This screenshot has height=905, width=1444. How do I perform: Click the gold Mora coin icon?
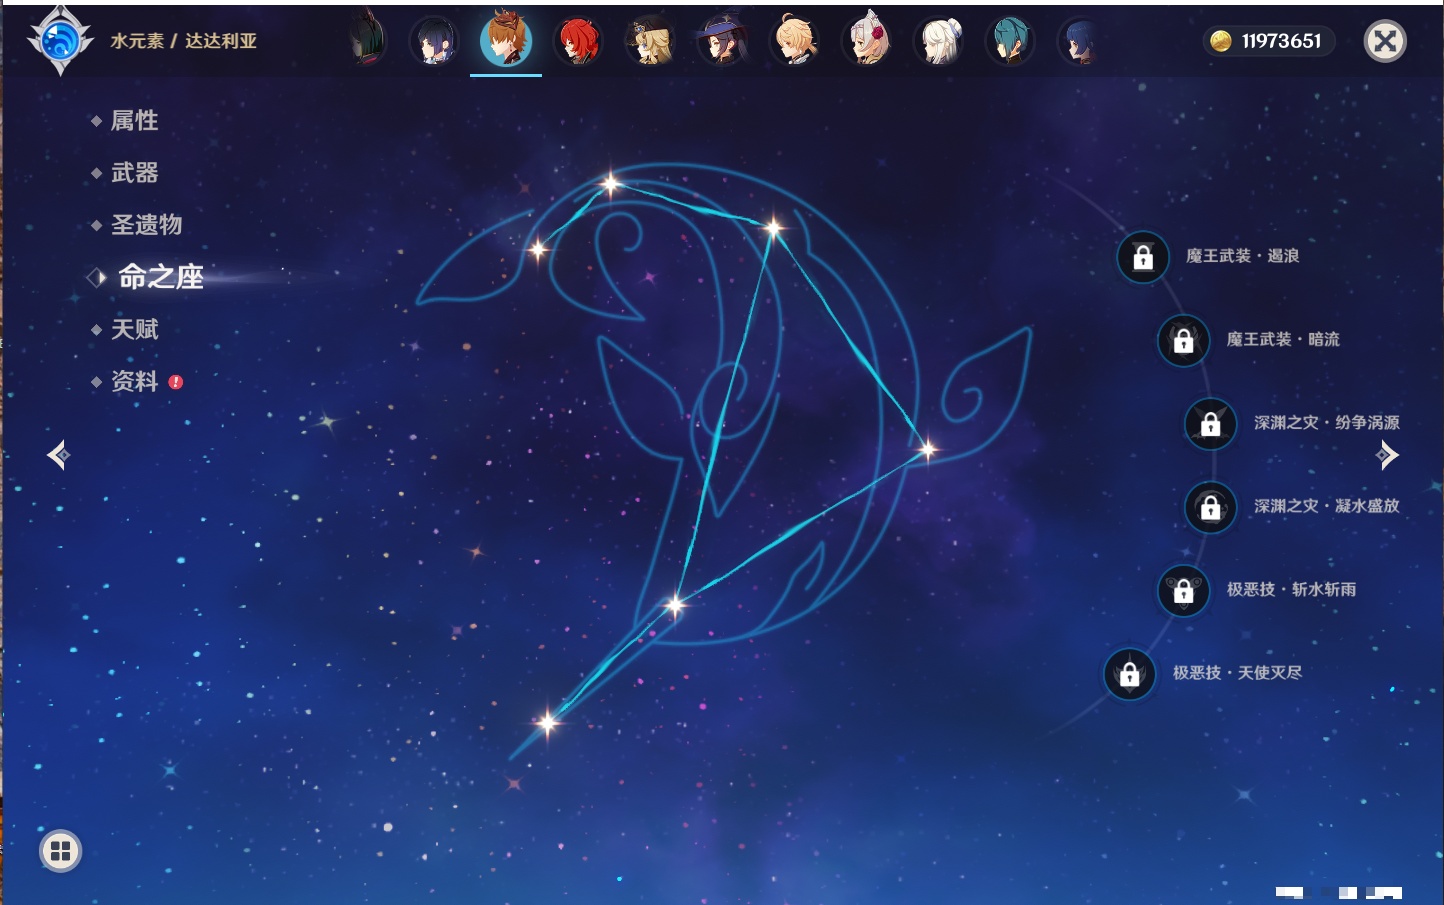(1220, 41)
